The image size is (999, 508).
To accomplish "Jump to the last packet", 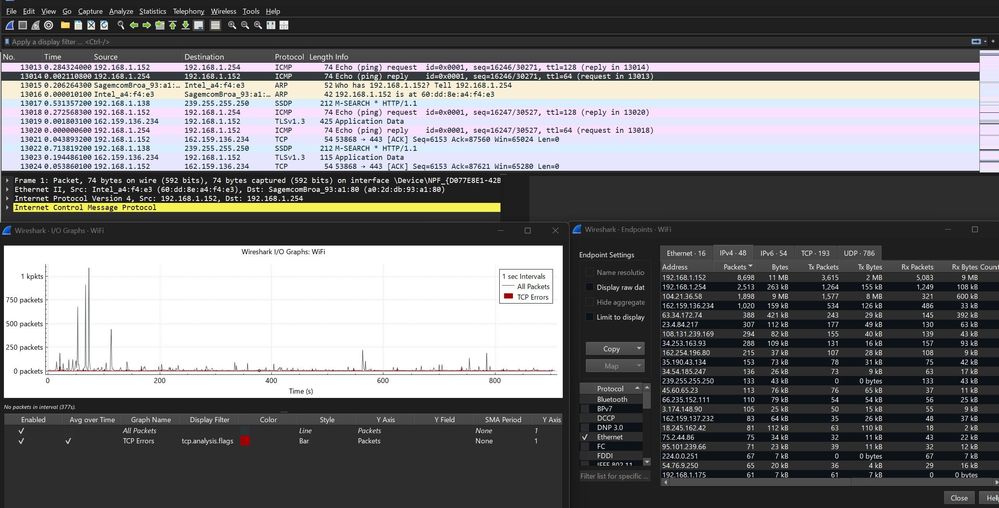I will point(185,25).
